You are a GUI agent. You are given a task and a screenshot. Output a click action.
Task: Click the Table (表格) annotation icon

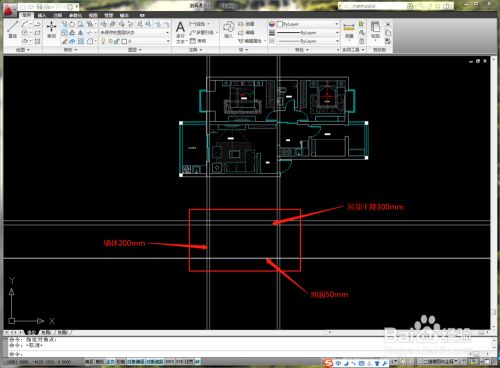pos(198,41)
